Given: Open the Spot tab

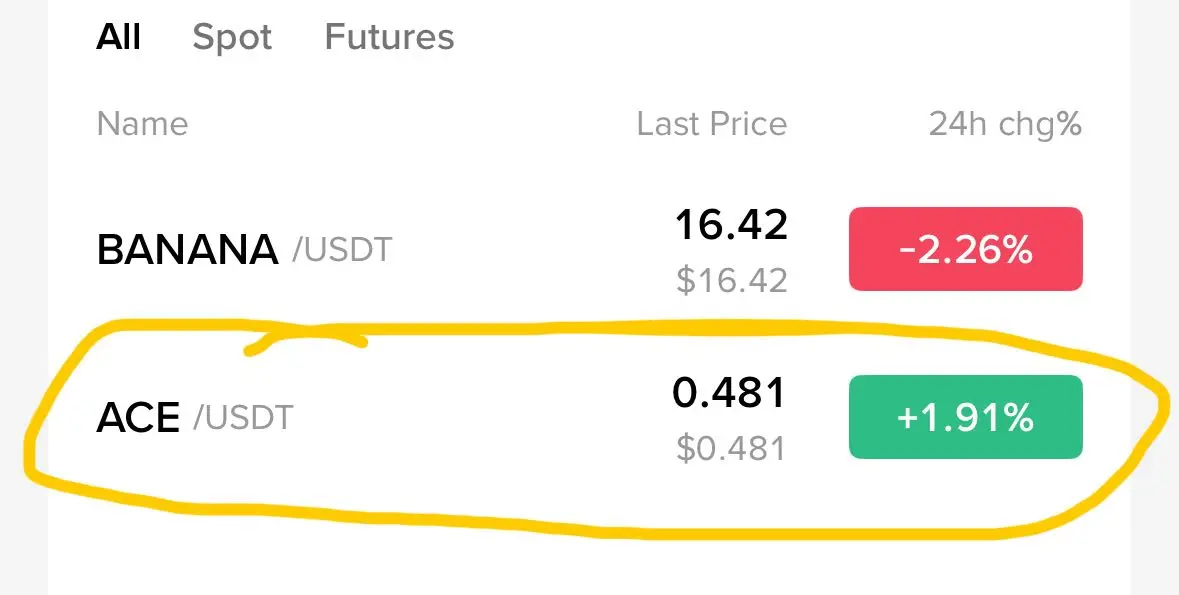Looking at the screenshot, I should 232,38.
